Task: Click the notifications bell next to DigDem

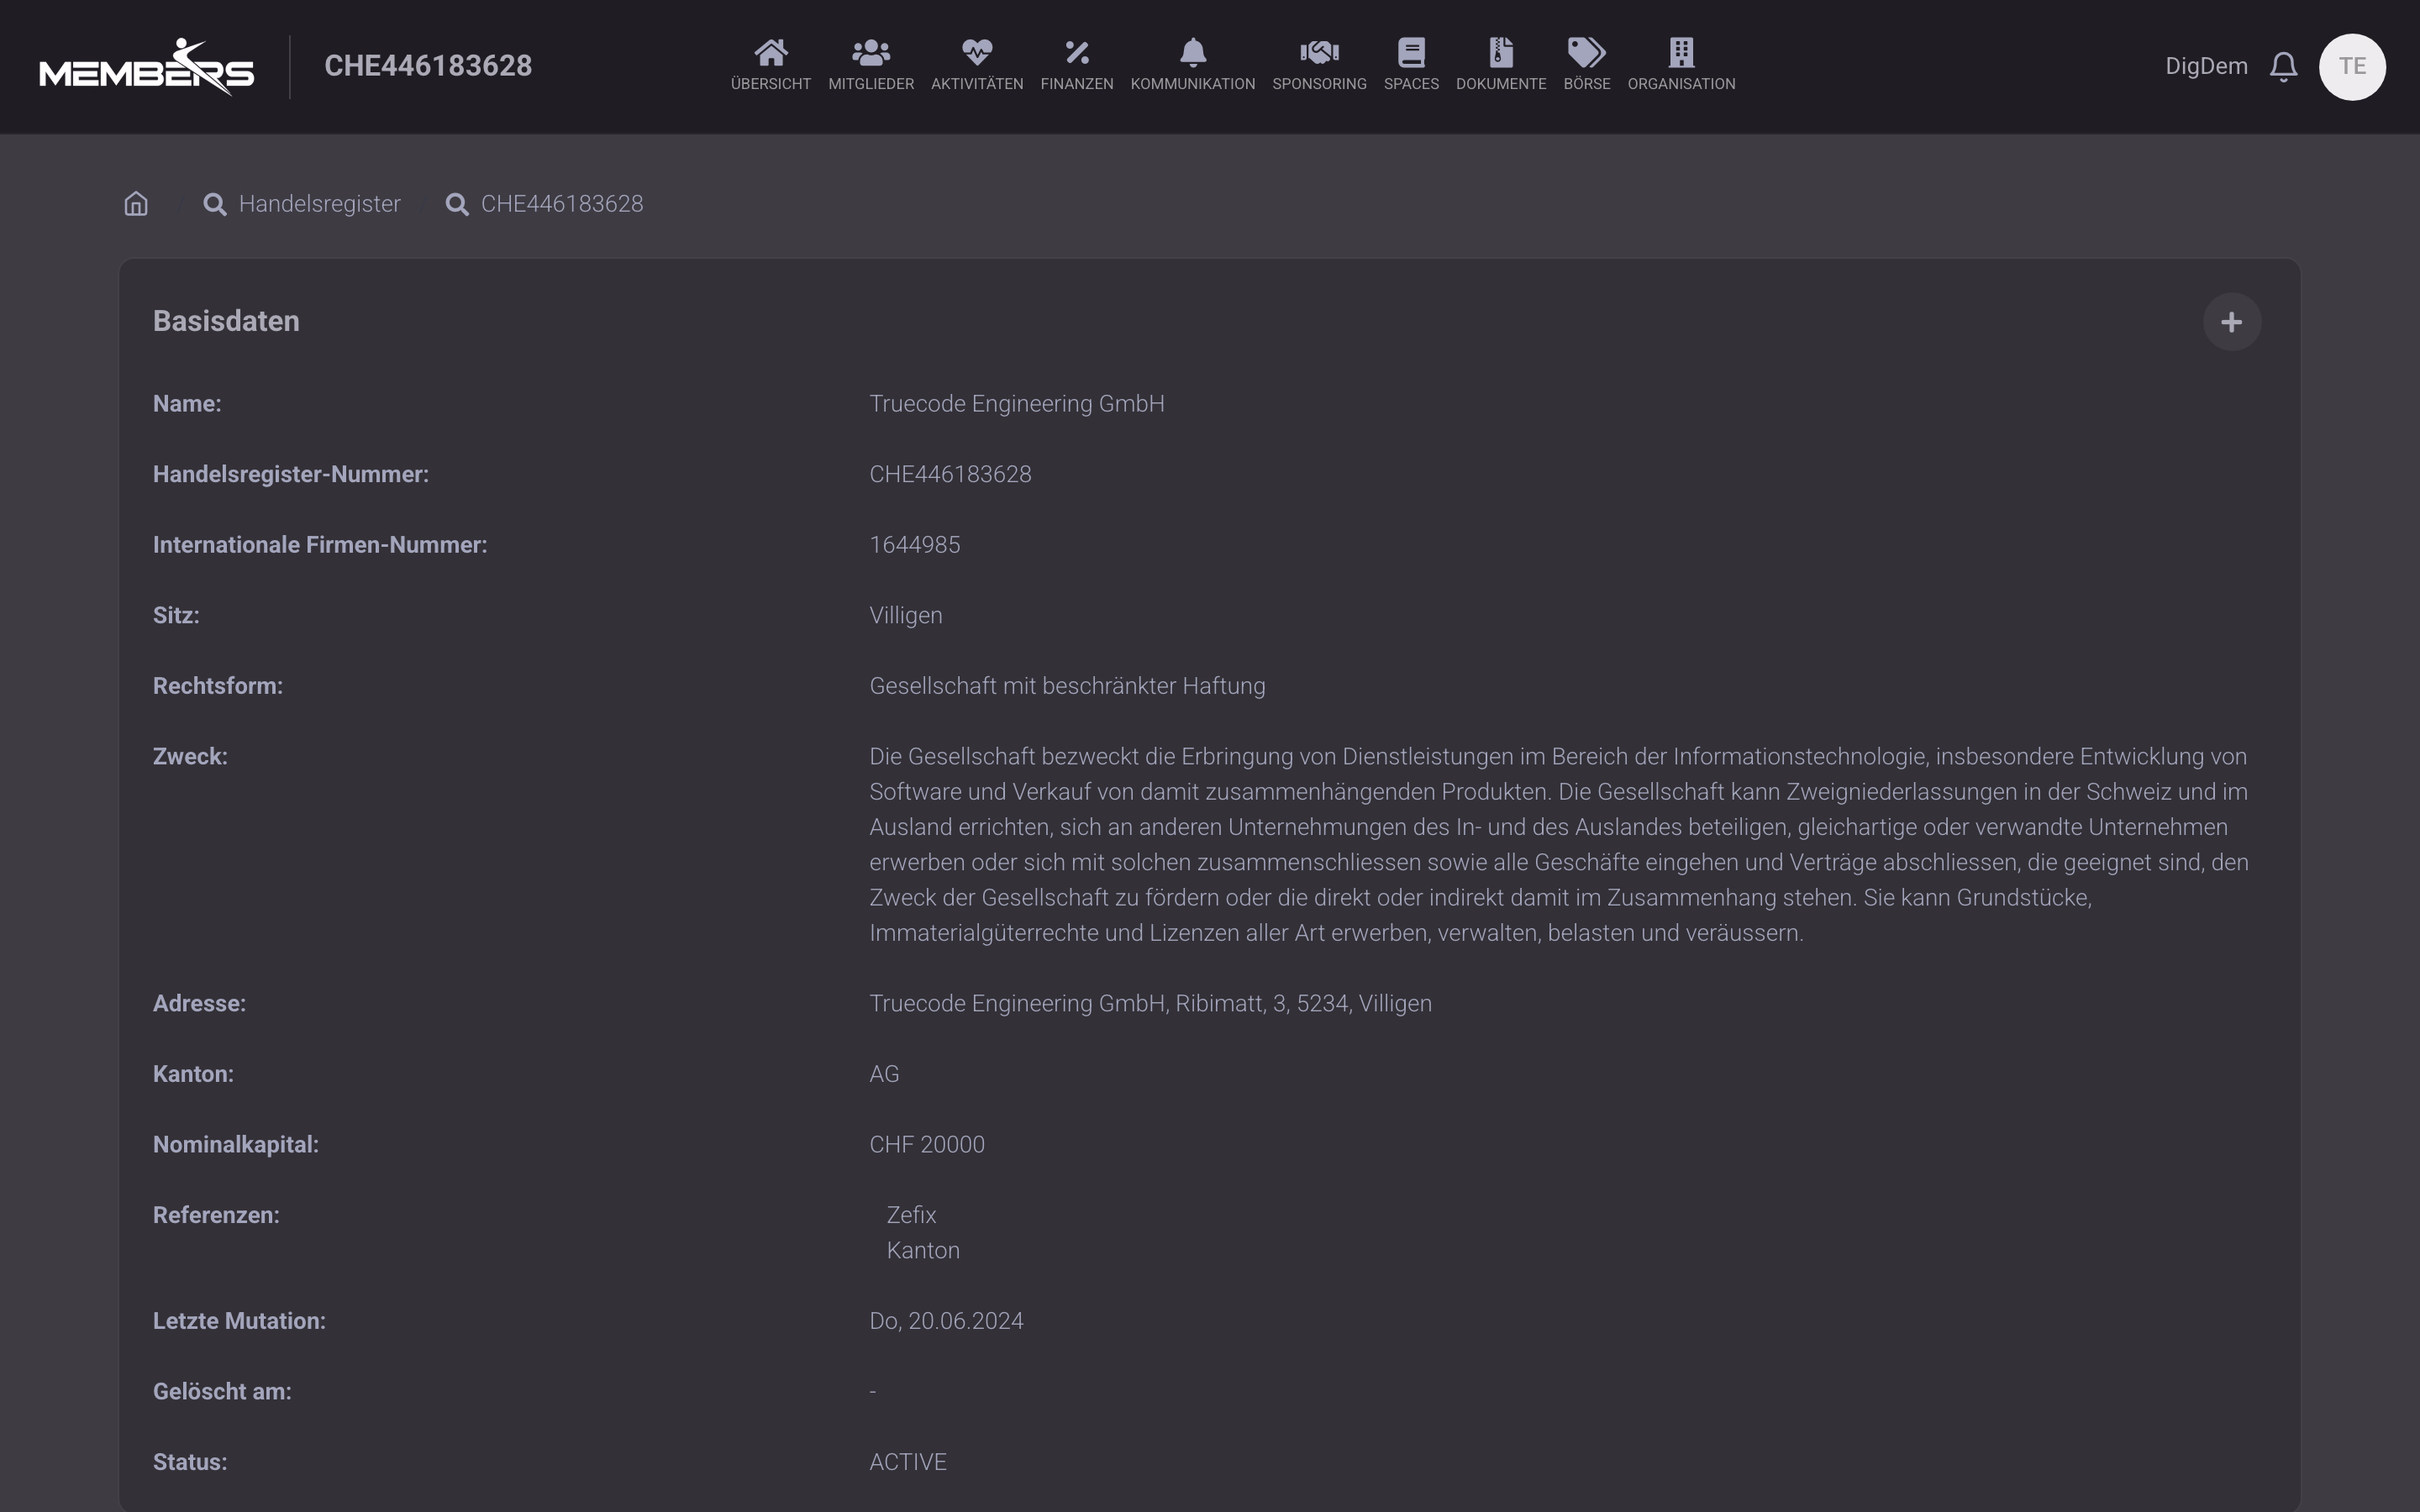Action: pos(2283,67)
